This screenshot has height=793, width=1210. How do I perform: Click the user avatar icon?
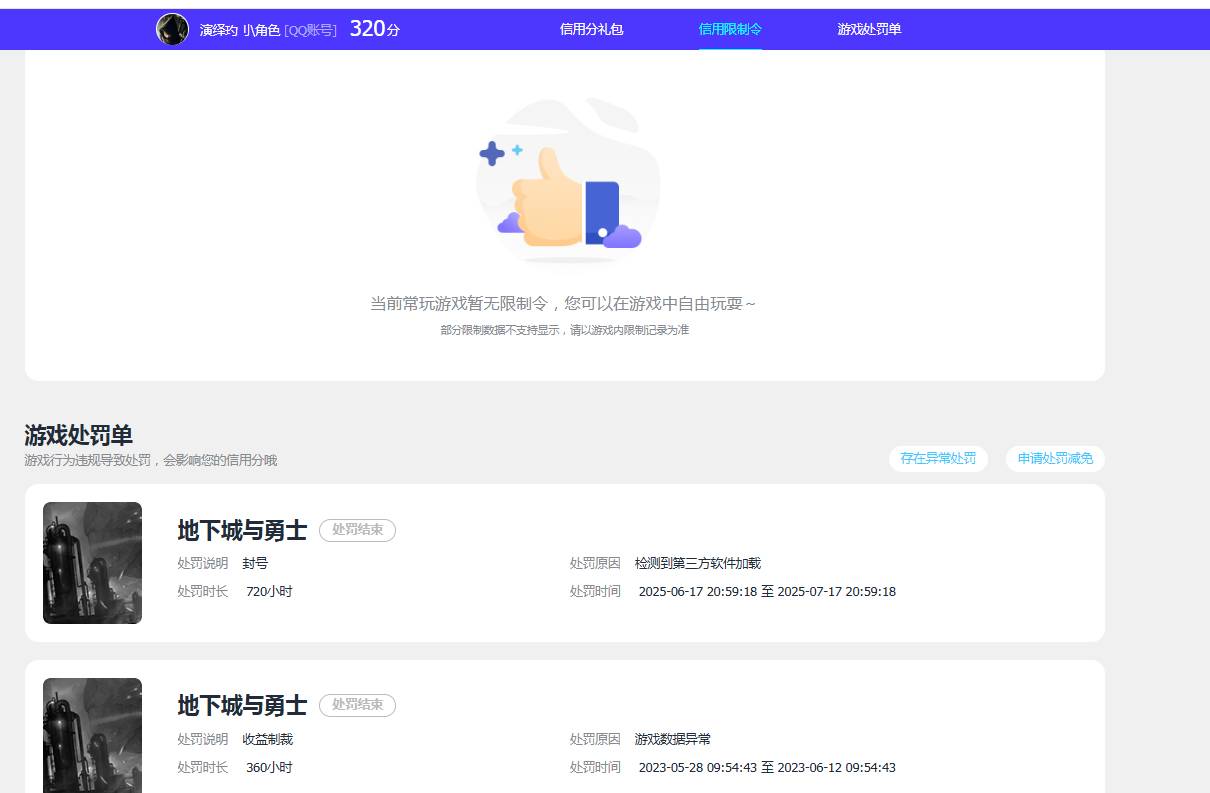(173, 29)
